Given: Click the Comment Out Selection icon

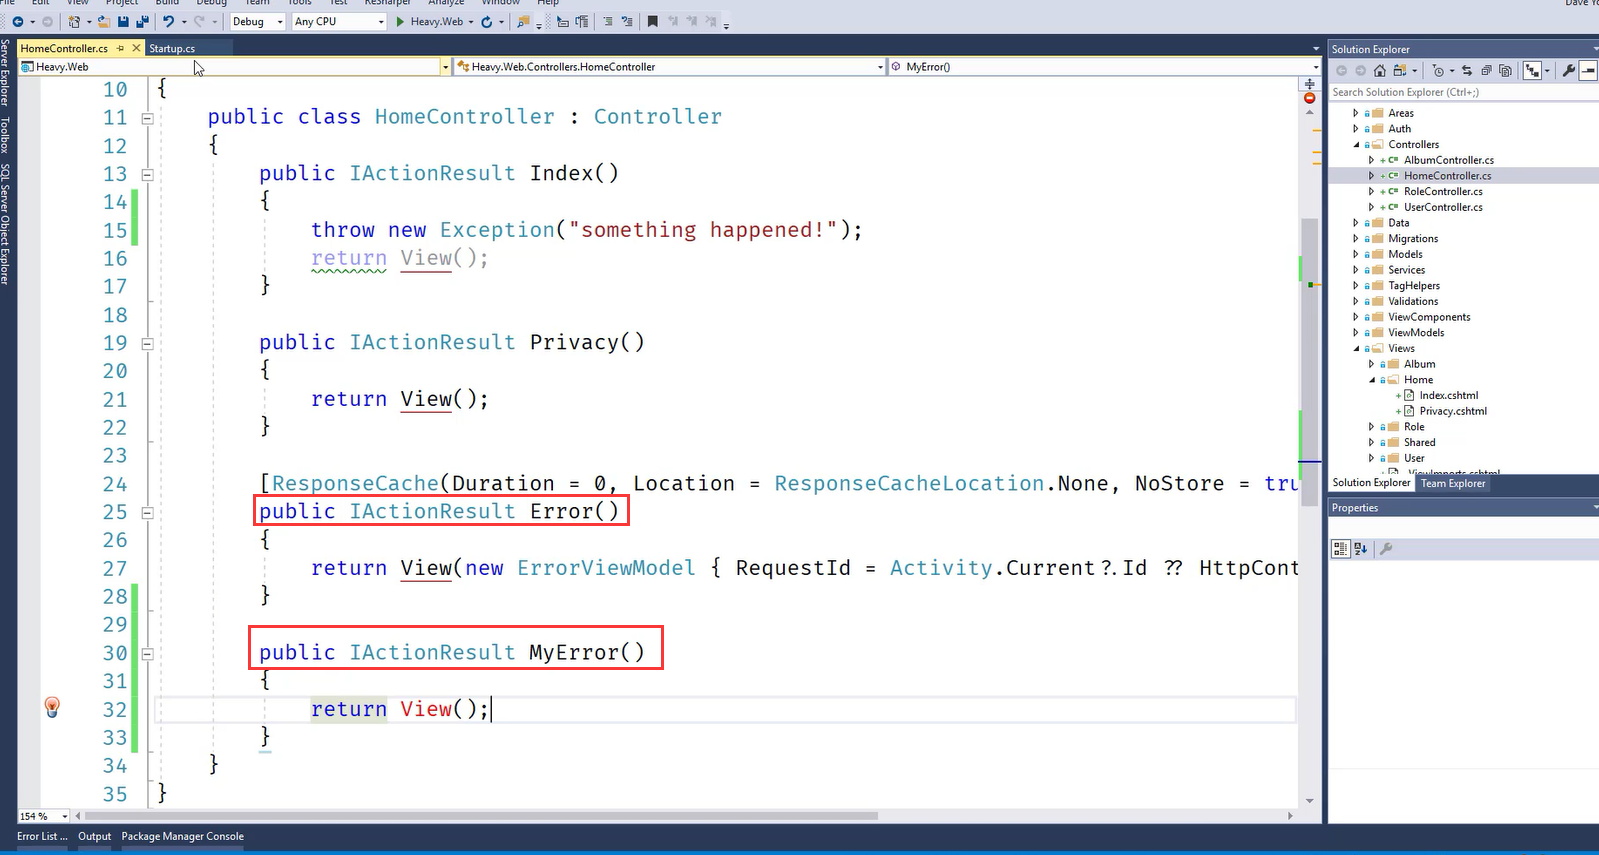Looking at the screenshot, I should point(606,21).
